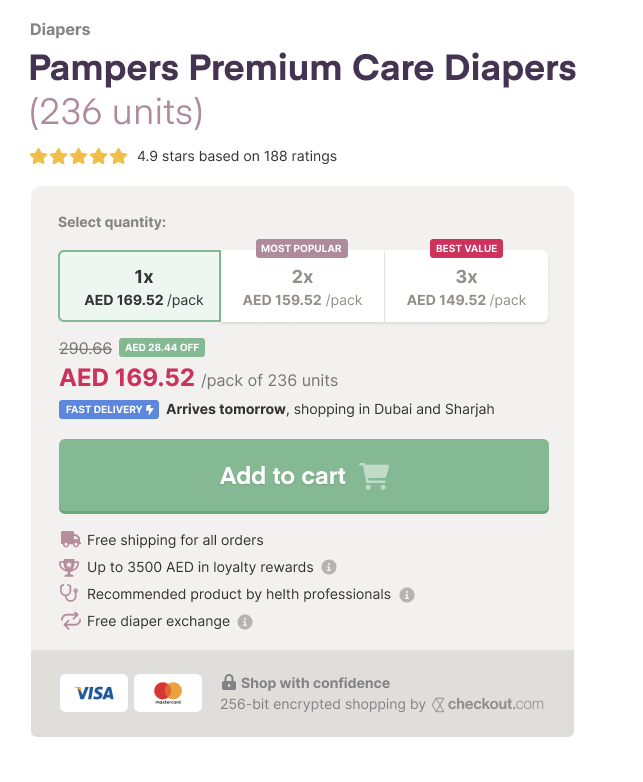Click the shopping cart icon in button
The height and width of the screenshot is (782, 643).
(374, 476)
